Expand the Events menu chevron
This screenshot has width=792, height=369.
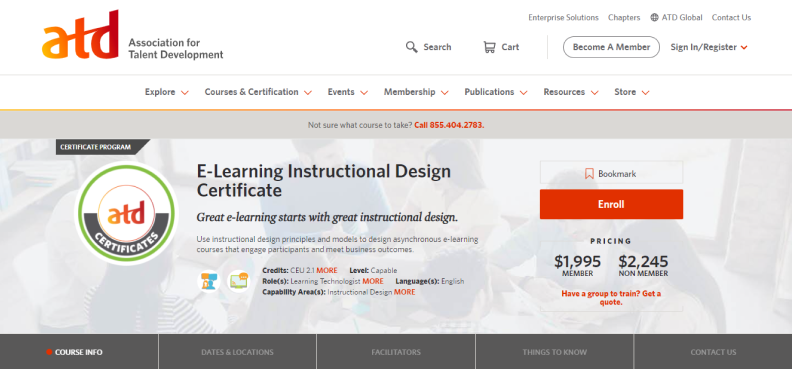pyautogui.click(x=364, y=93)
